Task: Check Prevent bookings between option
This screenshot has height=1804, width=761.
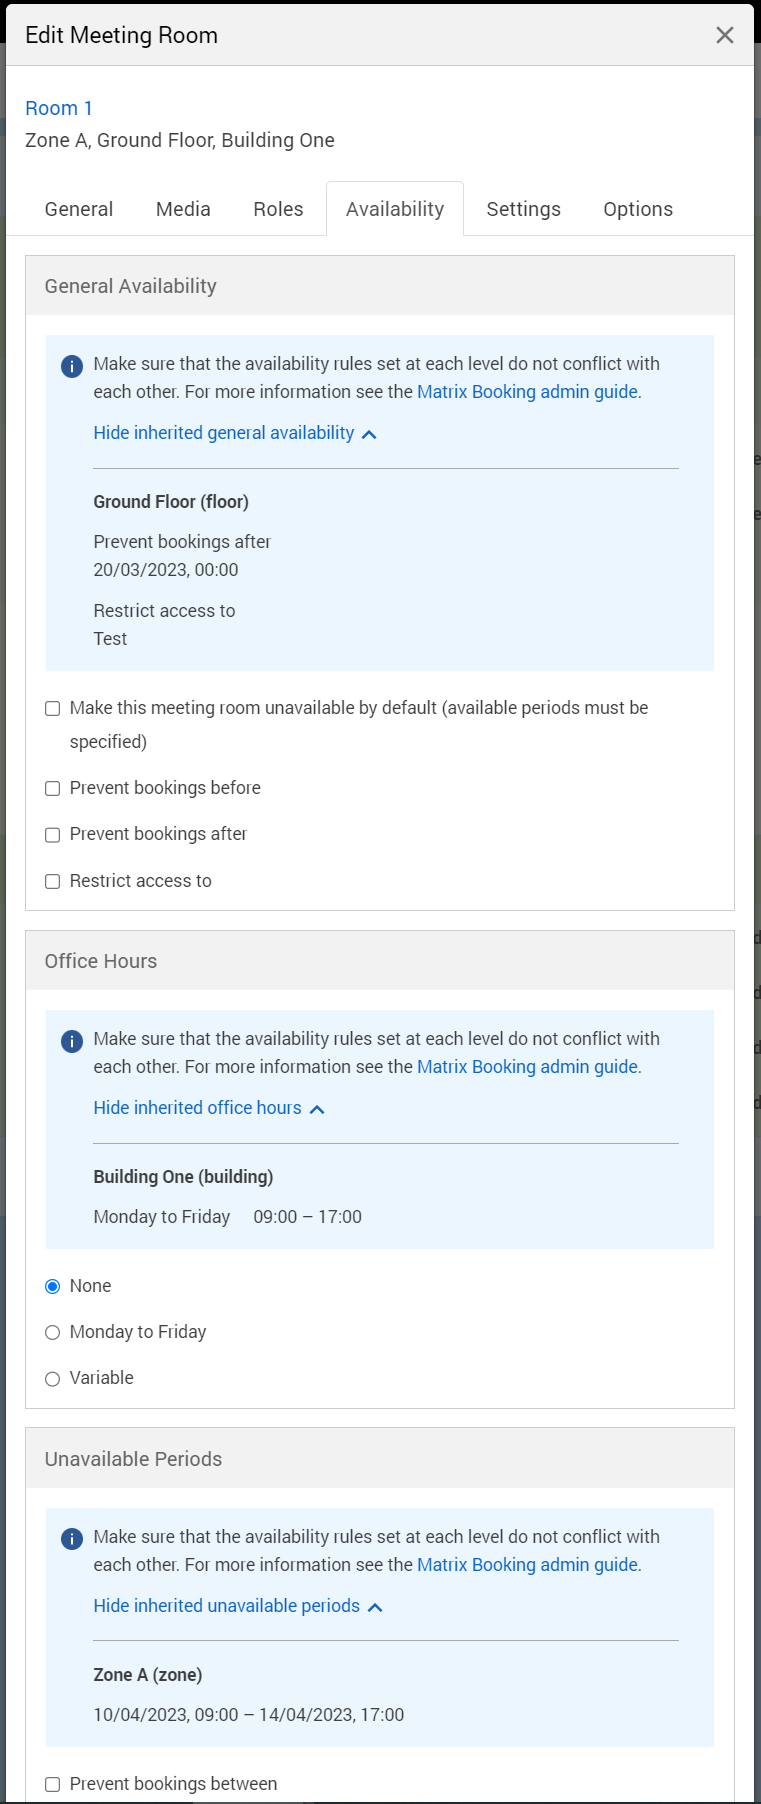Action: tap(53, 1785)
